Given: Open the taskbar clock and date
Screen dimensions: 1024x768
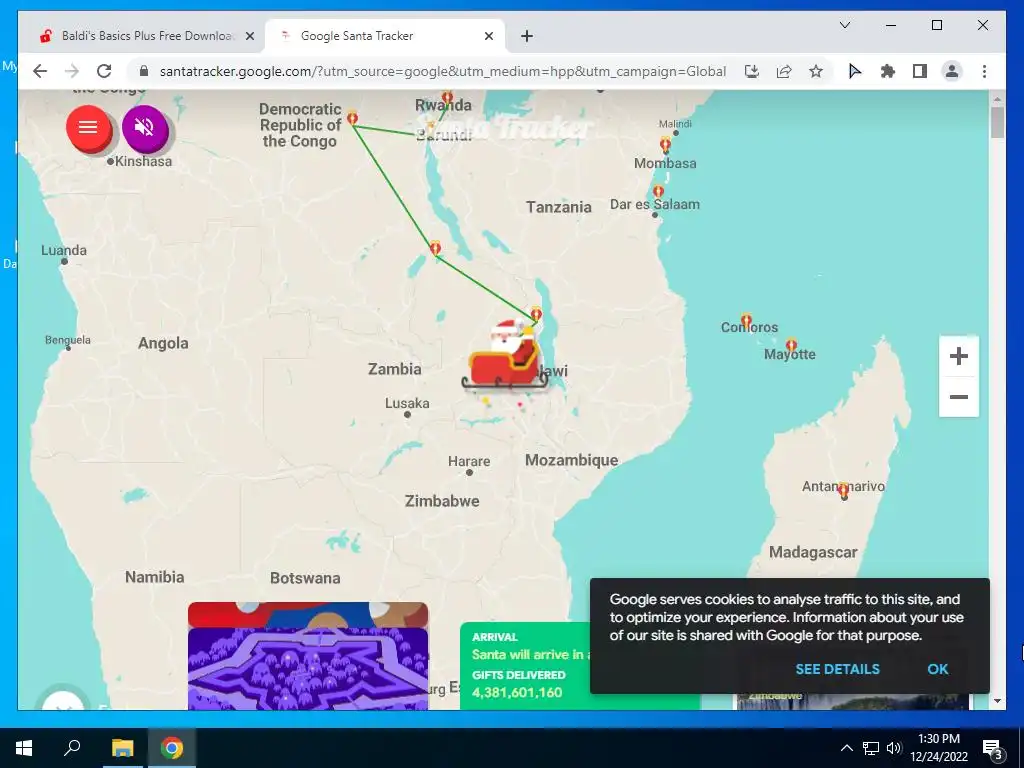Looking at the screenshot, I should (939, 748).
